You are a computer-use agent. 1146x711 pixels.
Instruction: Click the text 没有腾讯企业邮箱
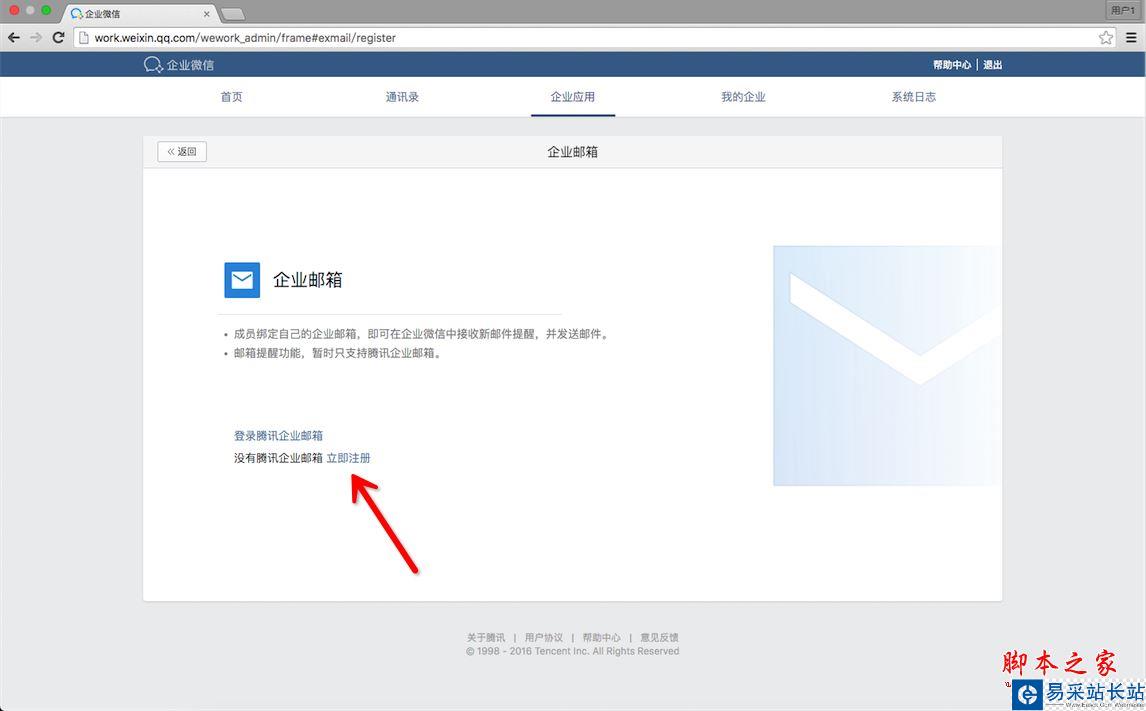[x=278, y=457]
